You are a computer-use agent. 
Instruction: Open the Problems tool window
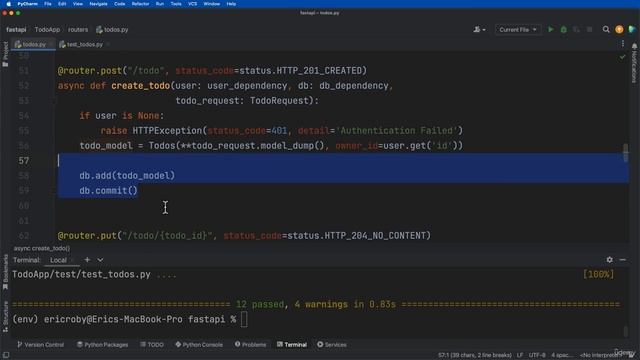point(250,344)
